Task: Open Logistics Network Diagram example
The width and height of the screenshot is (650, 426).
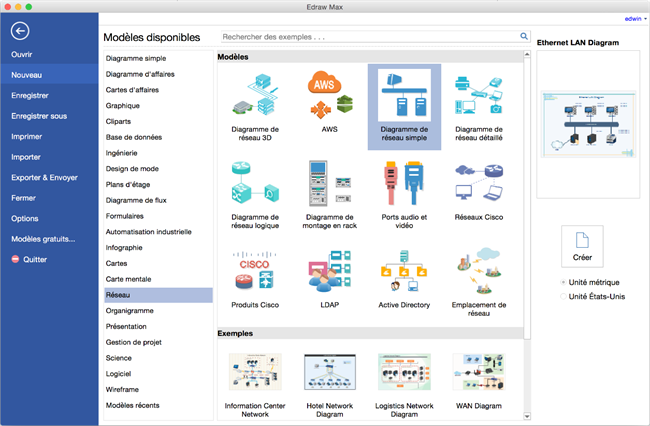Action: pos(404,372)
